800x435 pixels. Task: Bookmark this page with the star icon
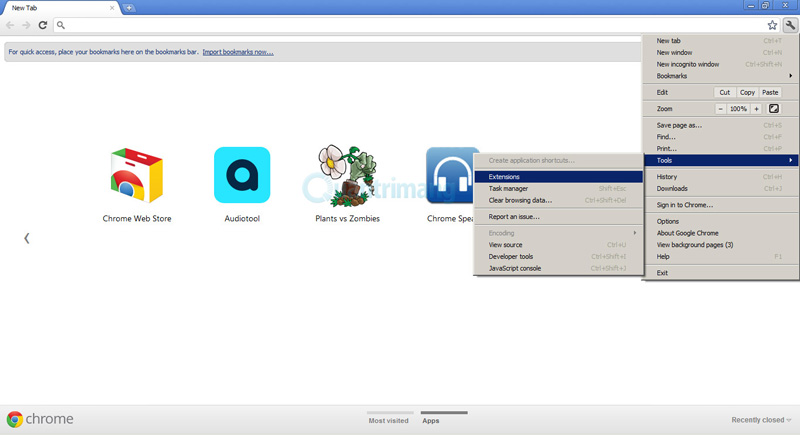(772, 25)
